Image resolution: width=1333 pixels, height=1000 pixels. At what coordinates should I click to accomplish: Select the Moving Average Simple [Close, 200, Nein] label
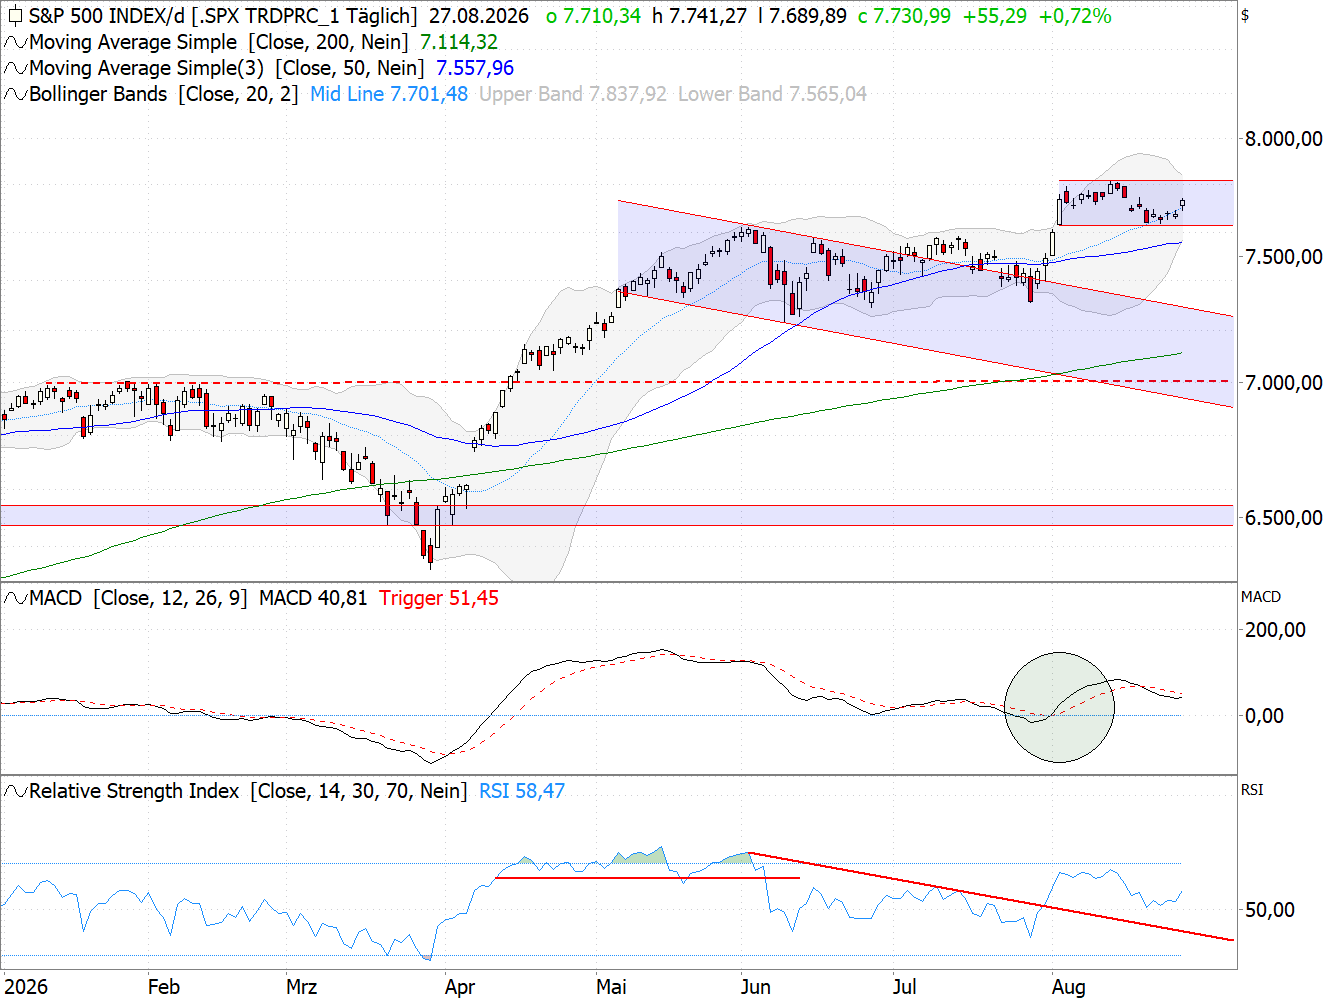tap(219, 42)
